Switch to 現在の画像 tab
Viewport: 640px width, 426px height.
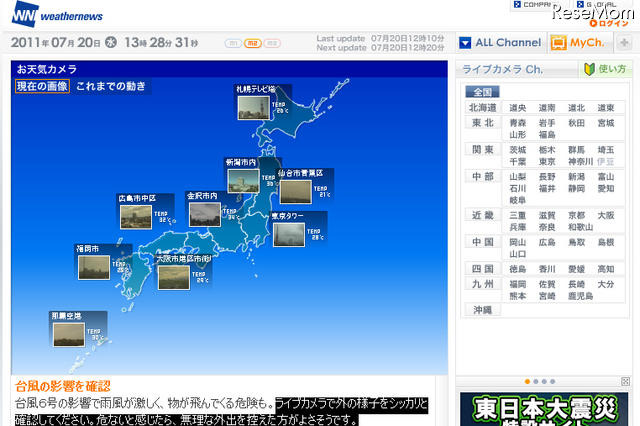[x=42, y=86]
